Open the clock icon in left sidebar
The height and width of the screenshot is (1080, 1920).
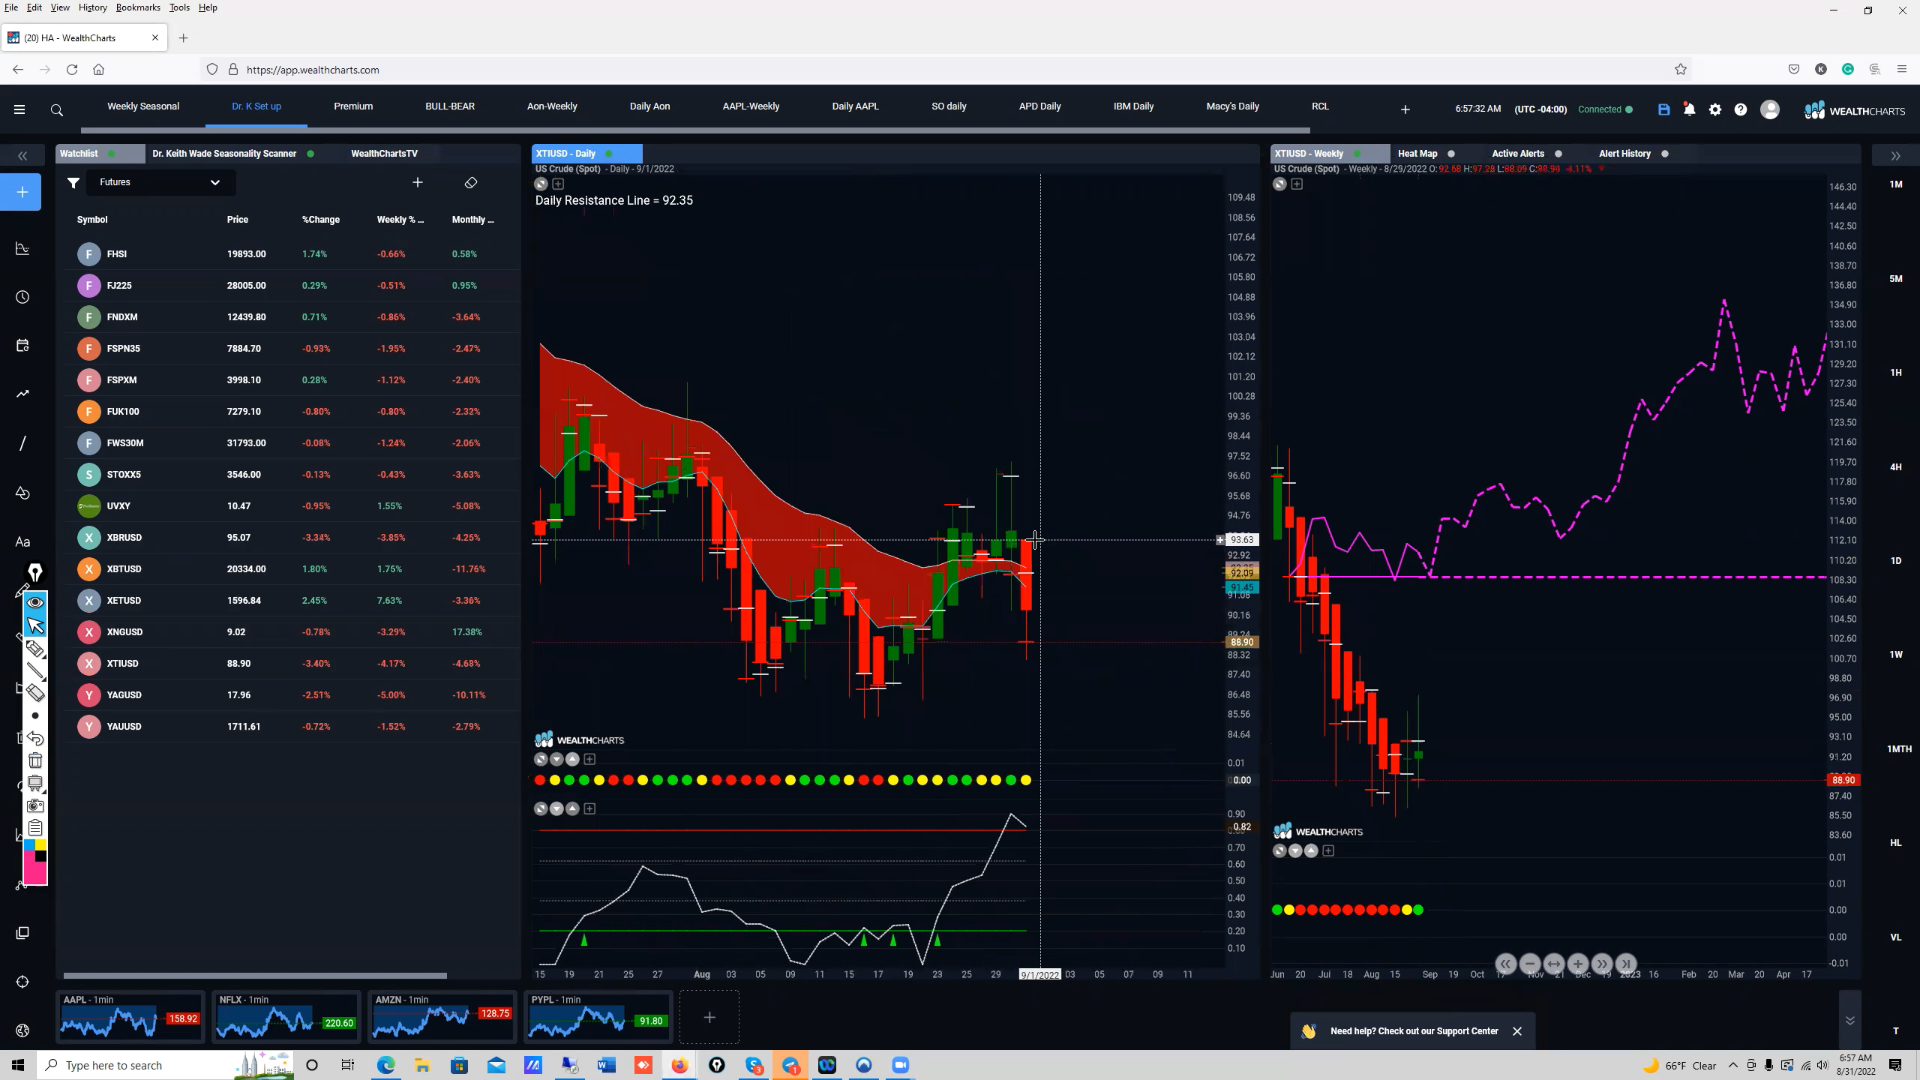22,297
